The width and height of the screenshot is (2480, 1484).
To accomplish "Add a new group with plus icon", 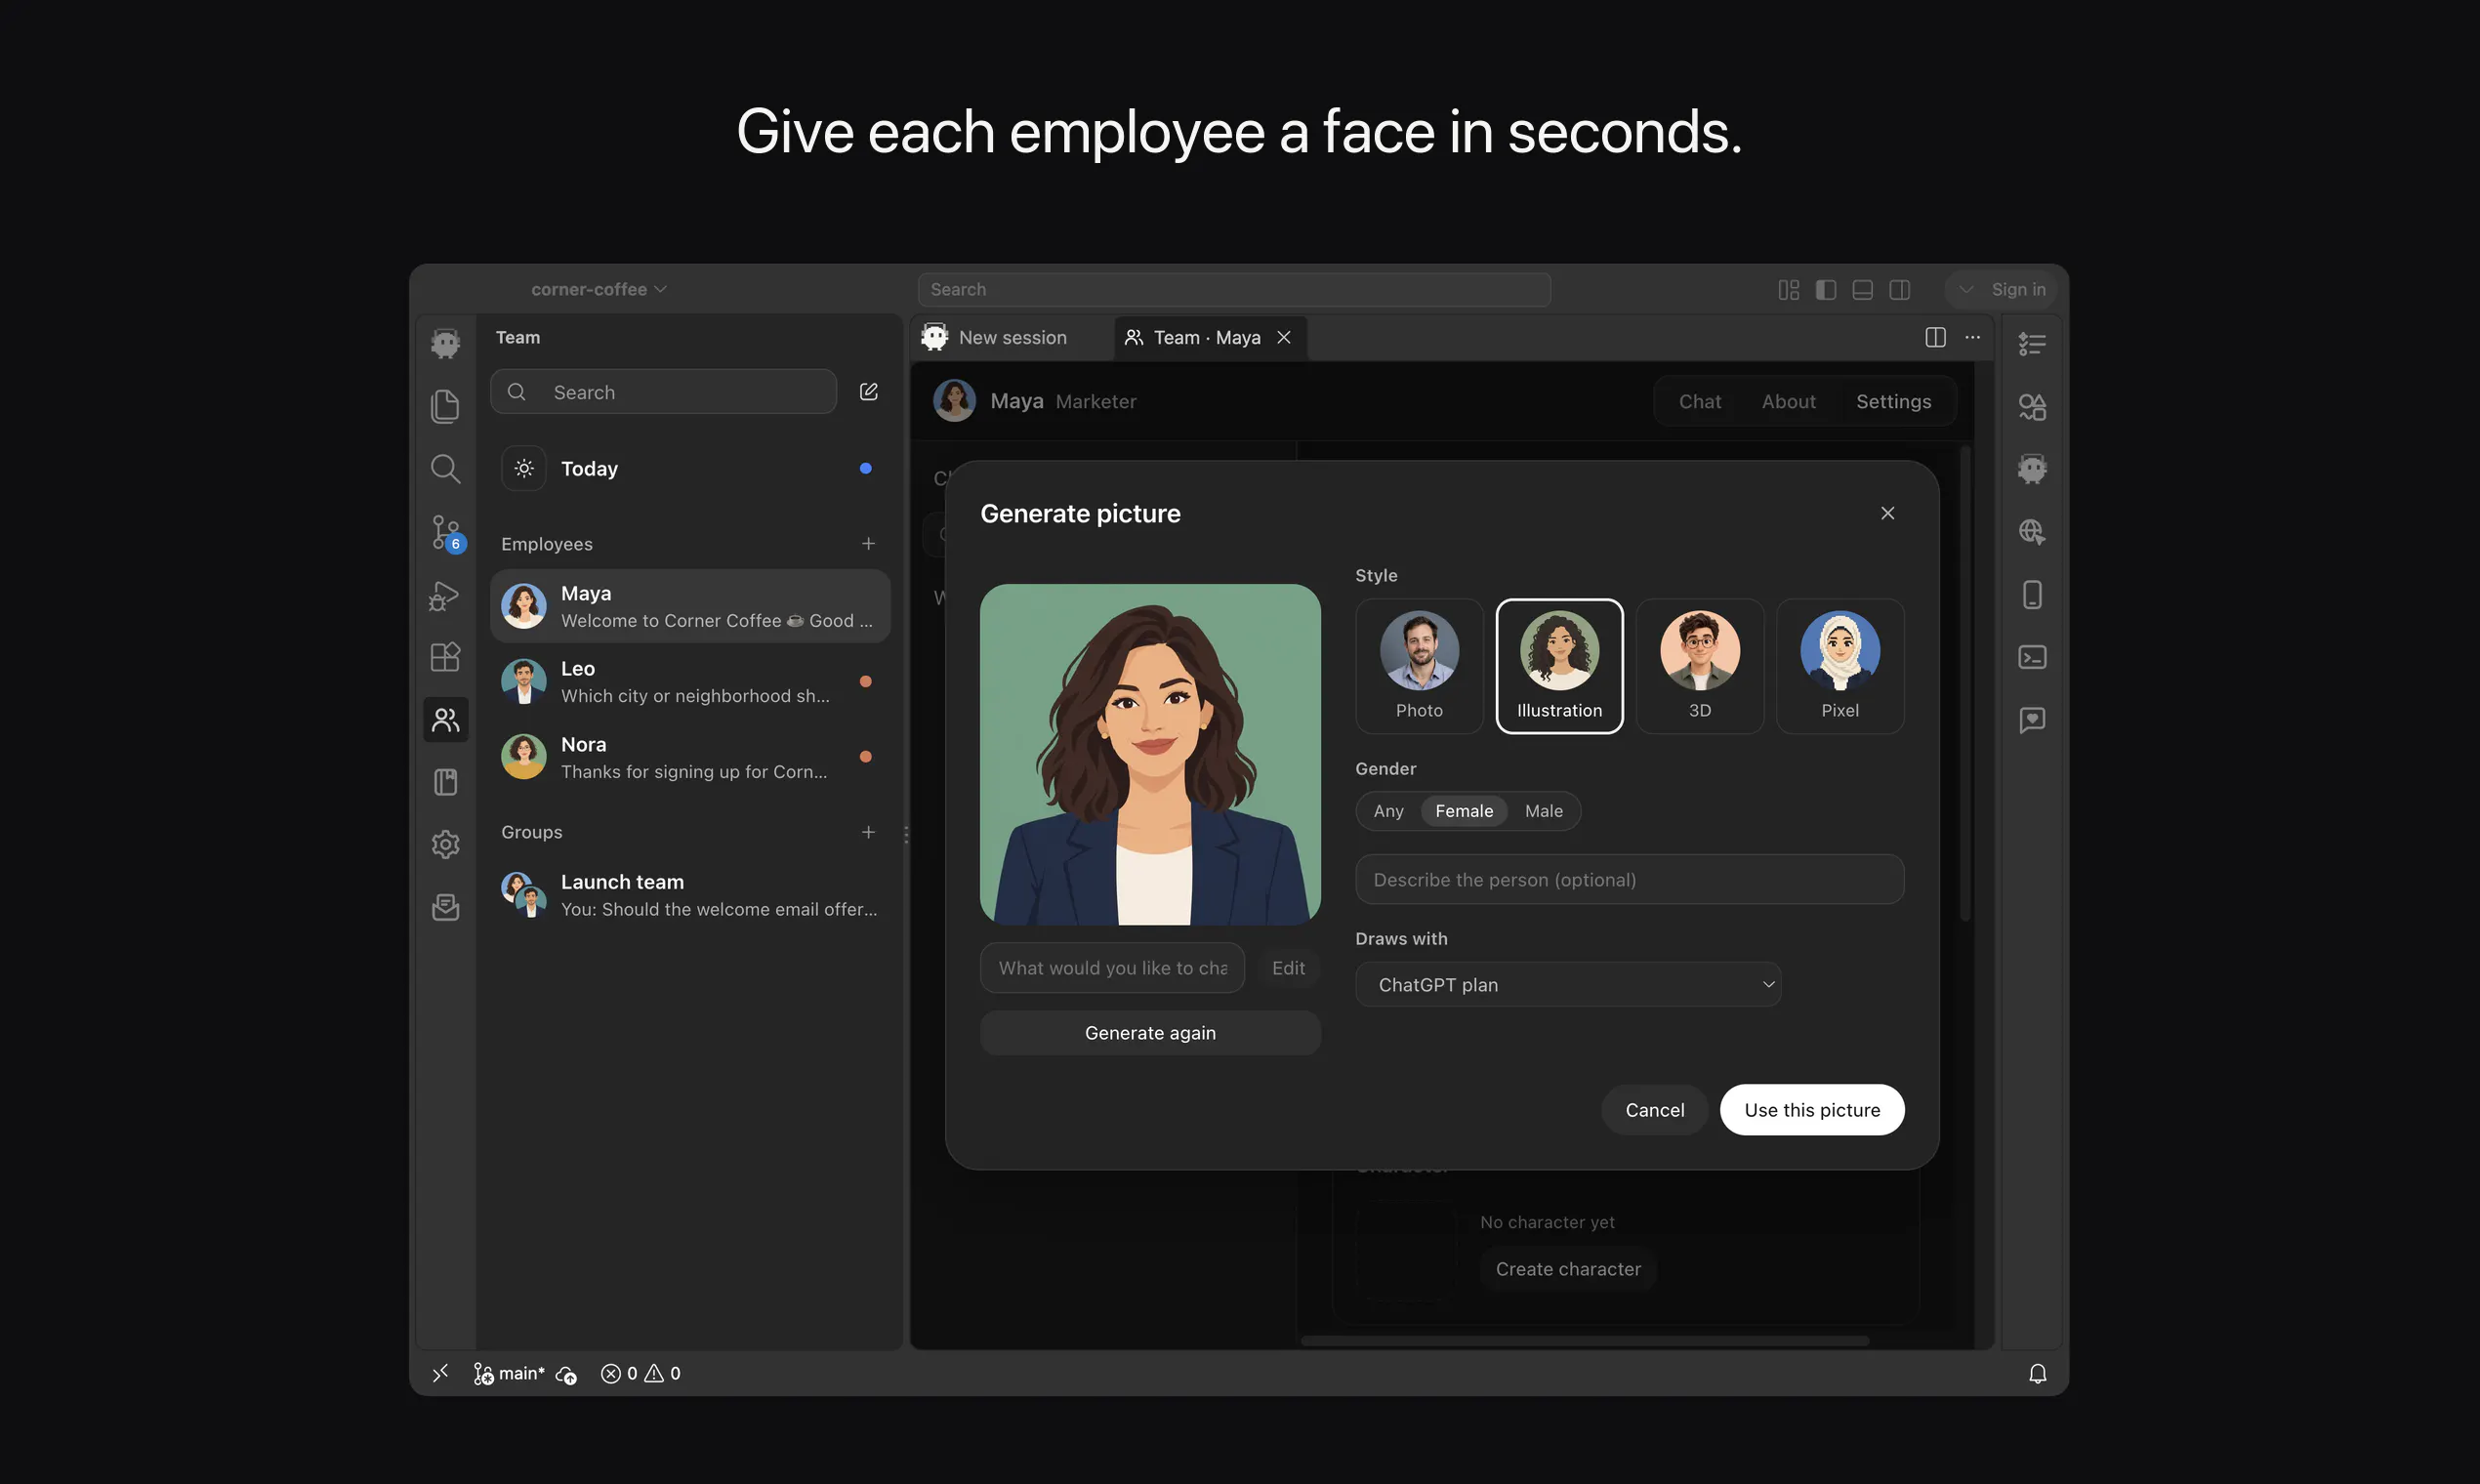I will (868, 832).
